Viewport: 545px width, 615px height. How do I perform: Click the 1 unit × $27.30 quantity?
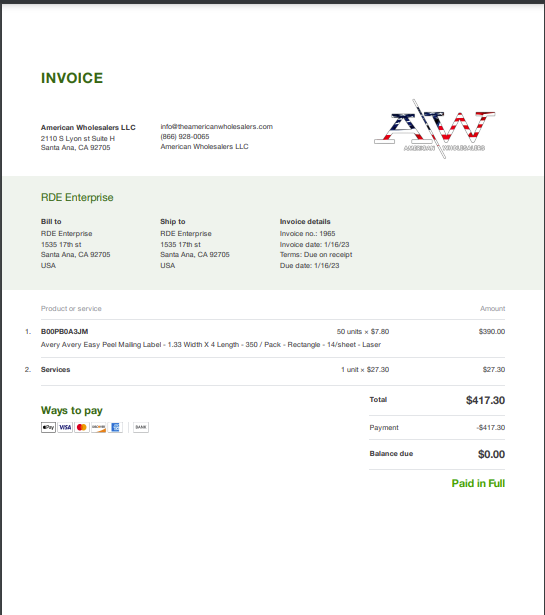[365, 369]
